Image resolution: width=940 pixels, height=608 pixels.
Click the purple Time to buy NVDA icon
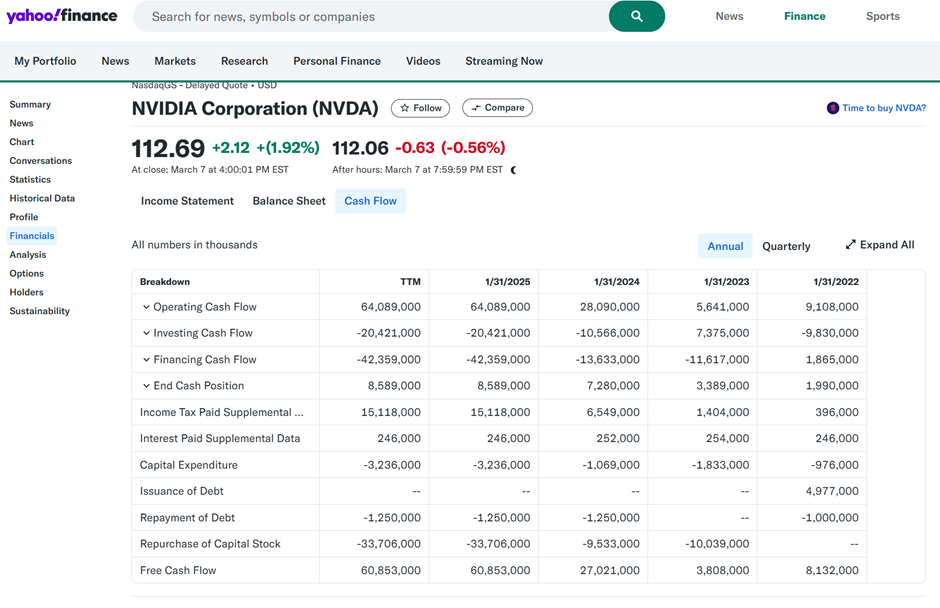pos(833,108)
